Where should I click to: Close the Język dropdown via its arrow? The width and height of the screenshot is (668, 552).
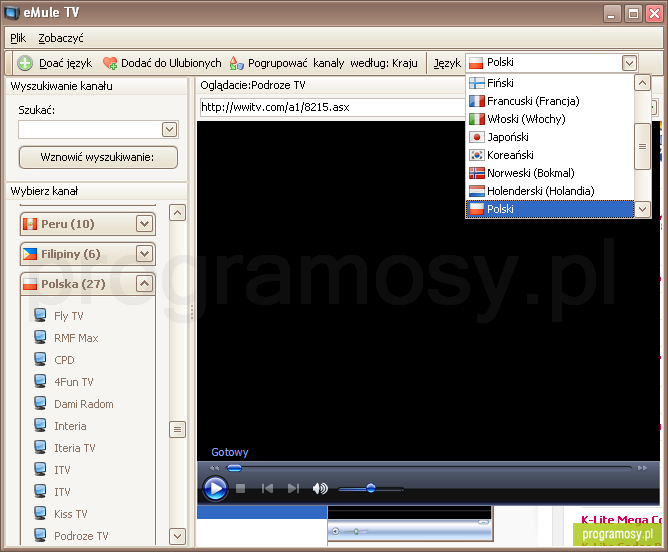(629, 63)
